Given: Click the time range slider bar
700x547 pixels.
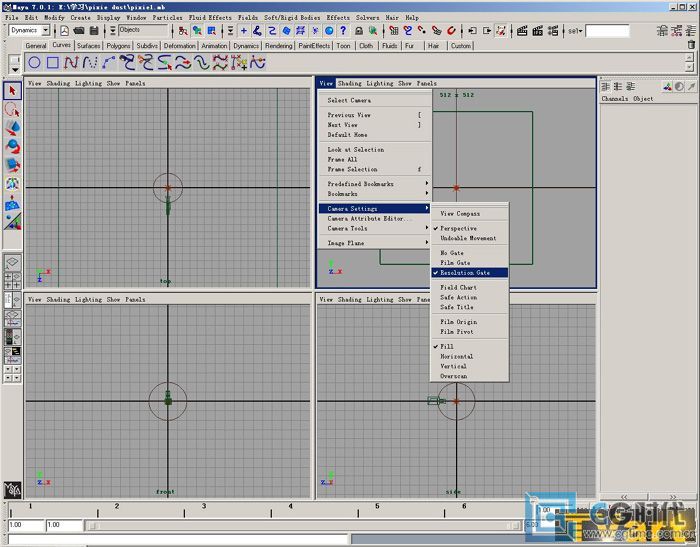Looking at the screenshot, I should pyautogui.click(x=303, y=526).
